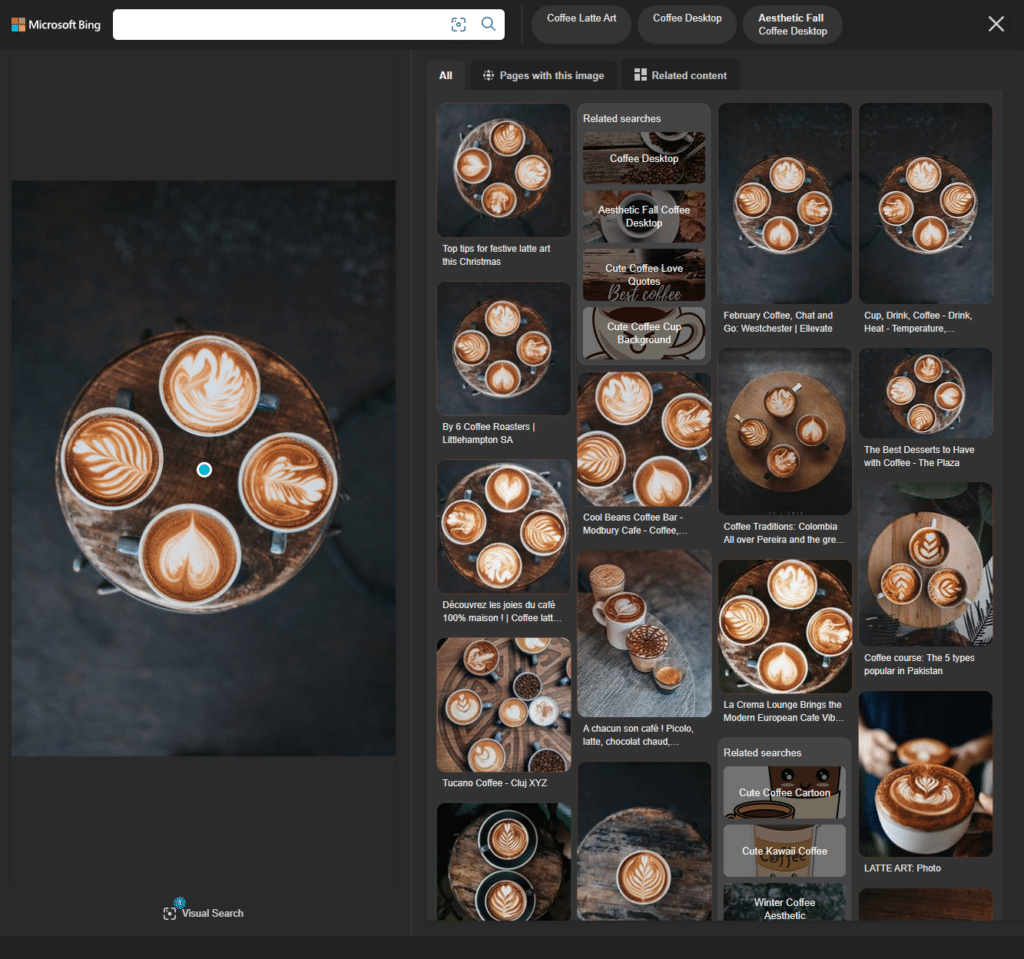1024x959 pixels.
Task: Click the Cute Kawaii Coffee related search
Action: point(784,851)
